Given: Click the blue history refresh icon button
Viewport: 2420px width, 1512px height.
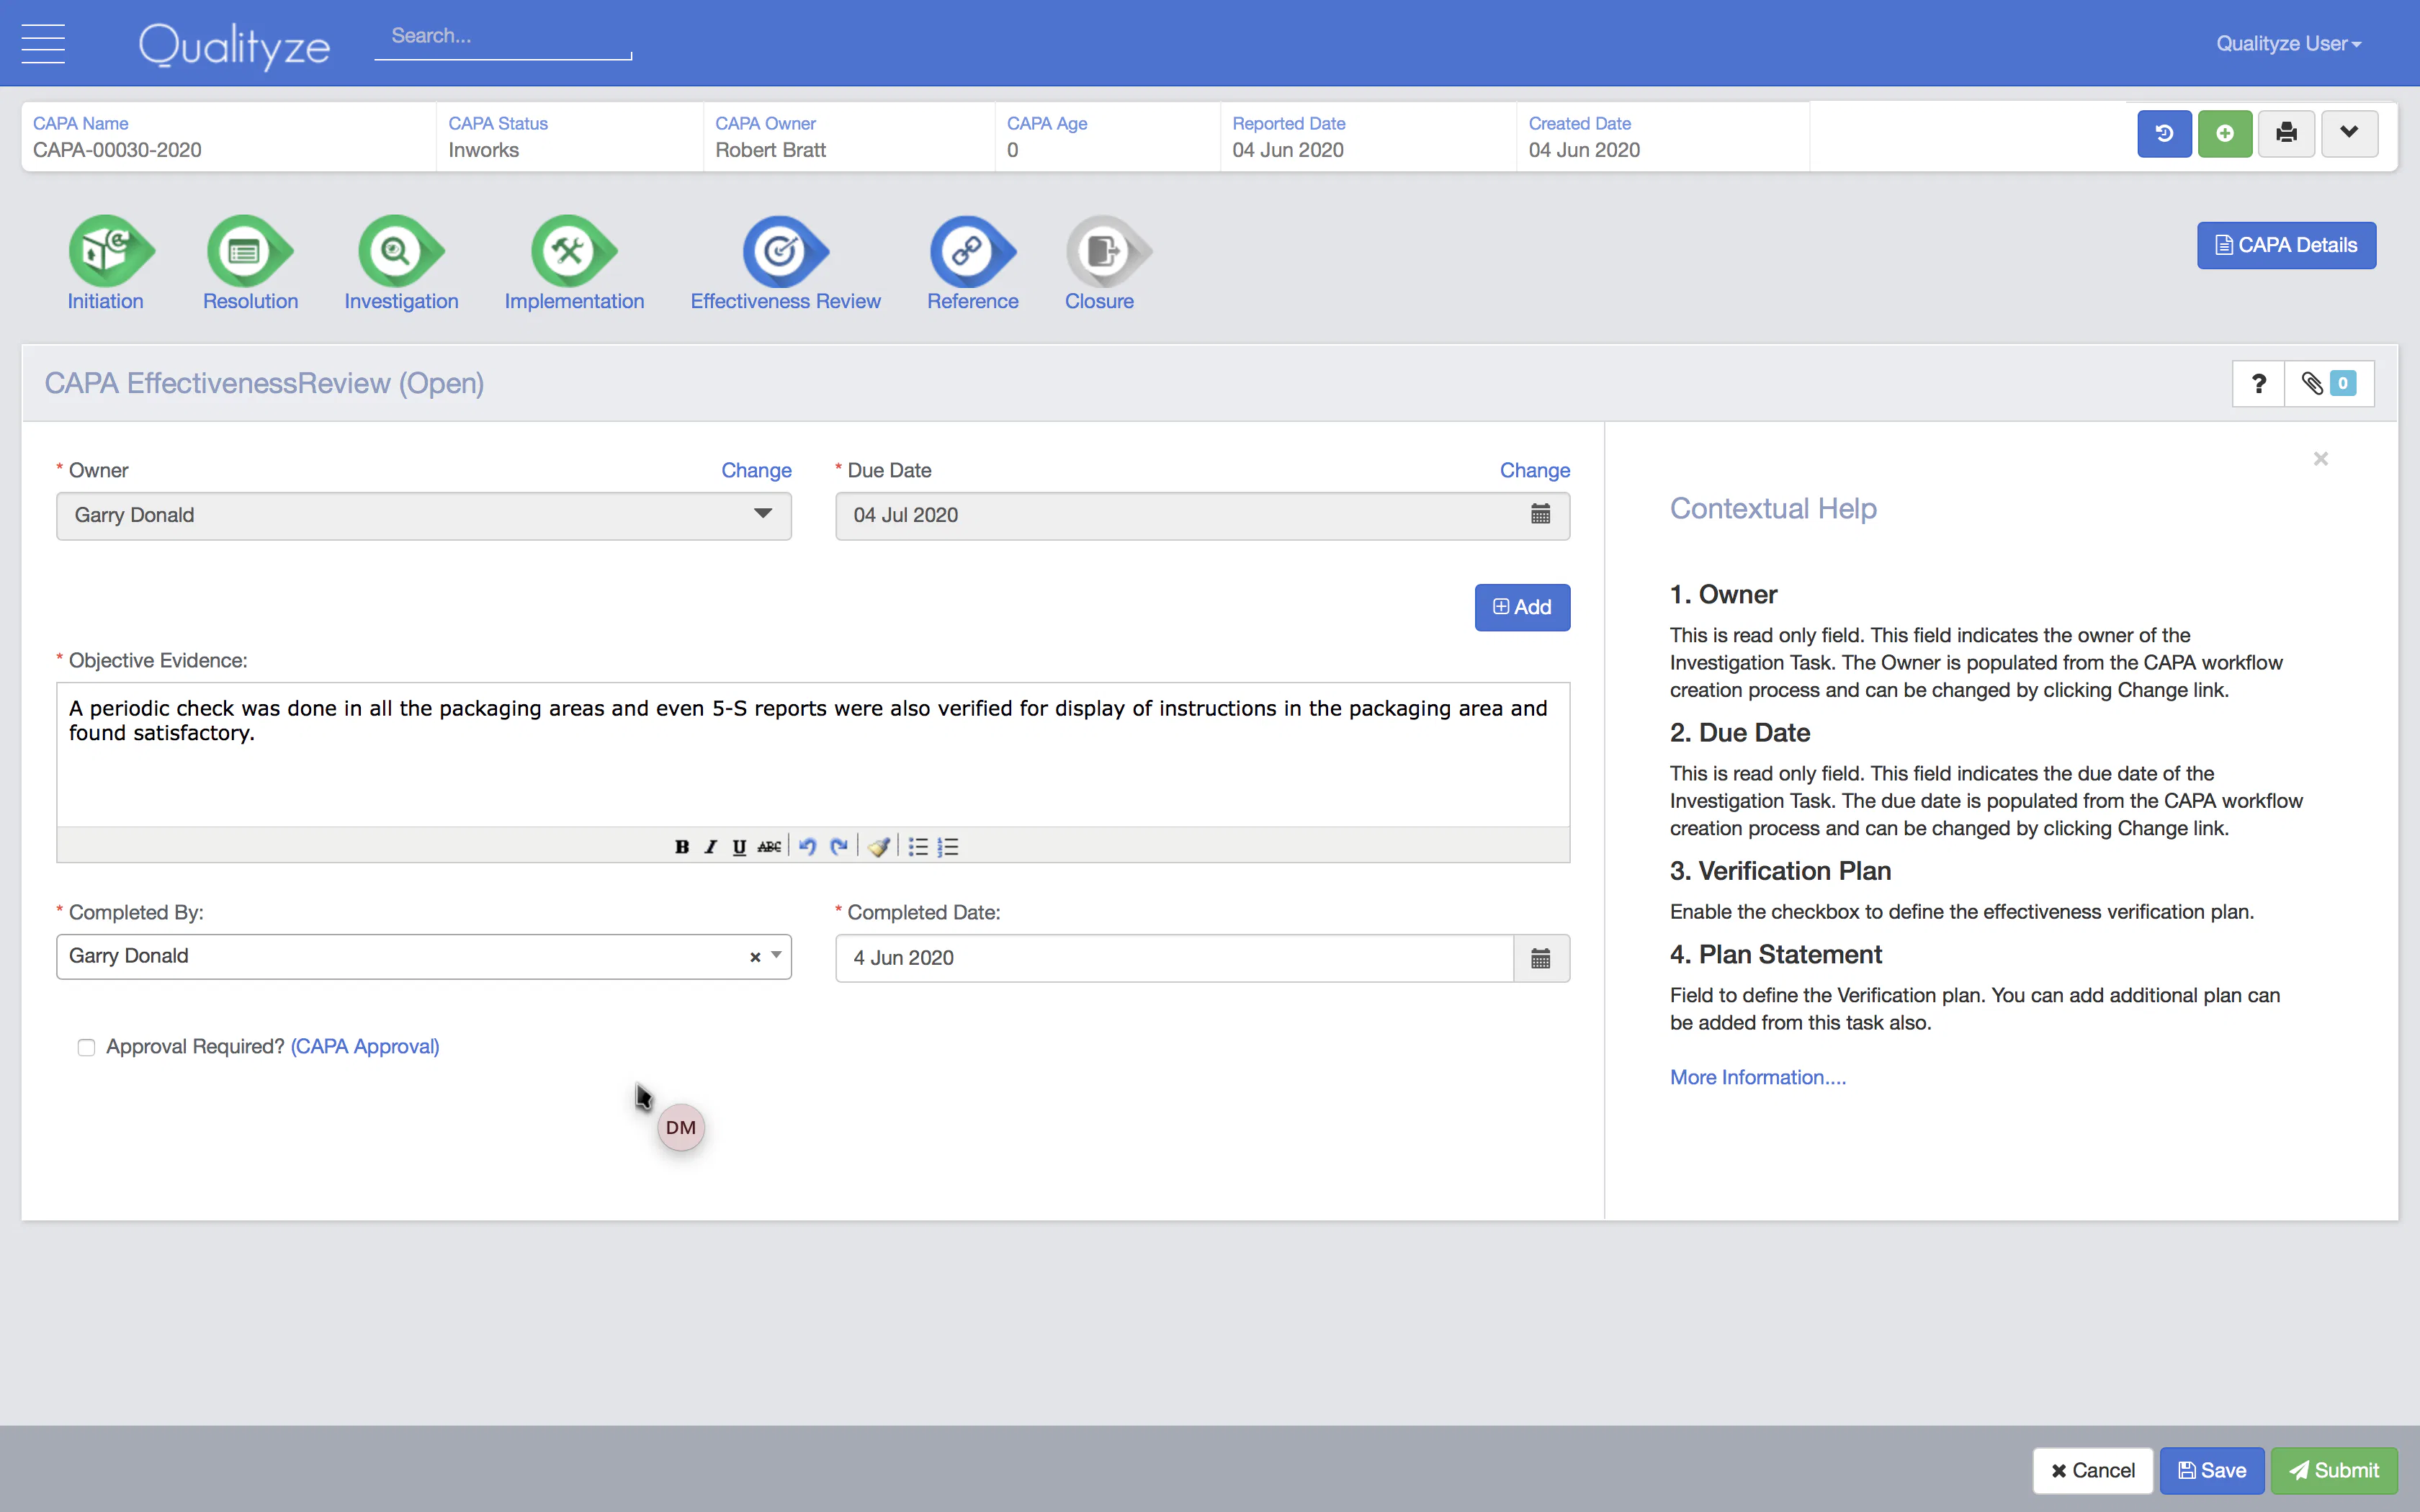Looking at the screenshot, I should point(2164,134).
